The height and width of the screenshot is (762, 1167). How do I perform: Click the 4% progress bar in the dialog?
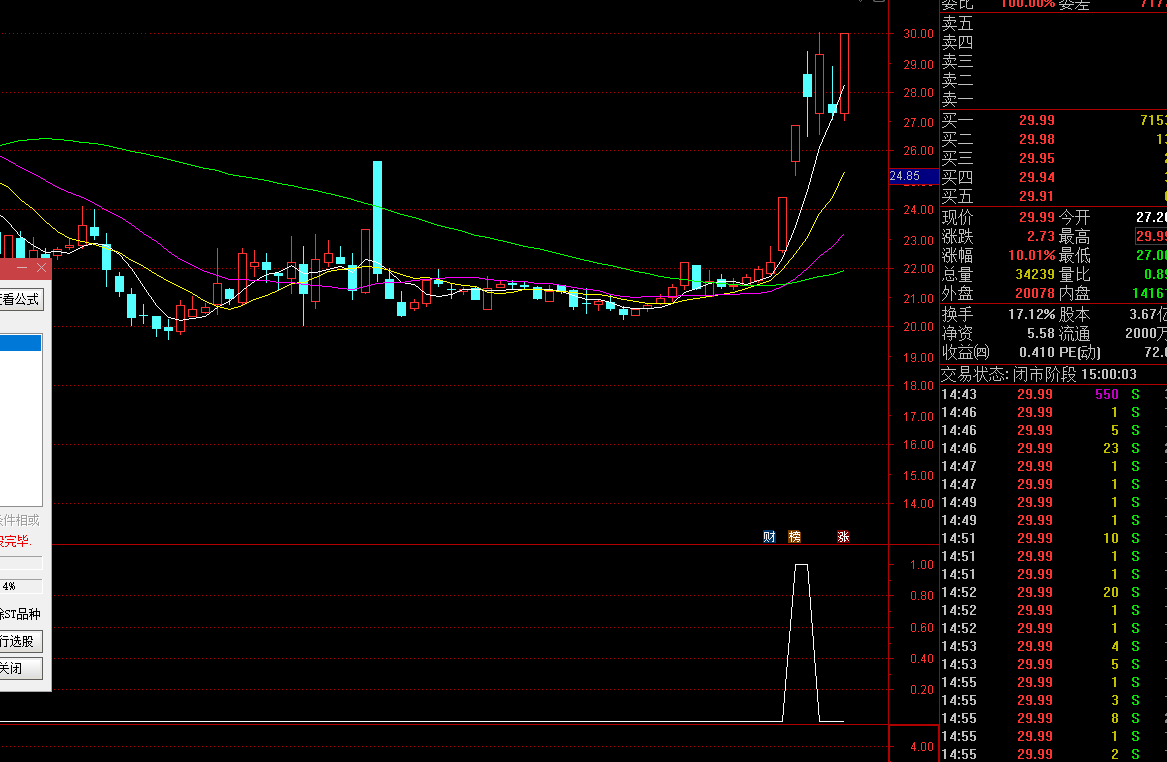(21, 586)
